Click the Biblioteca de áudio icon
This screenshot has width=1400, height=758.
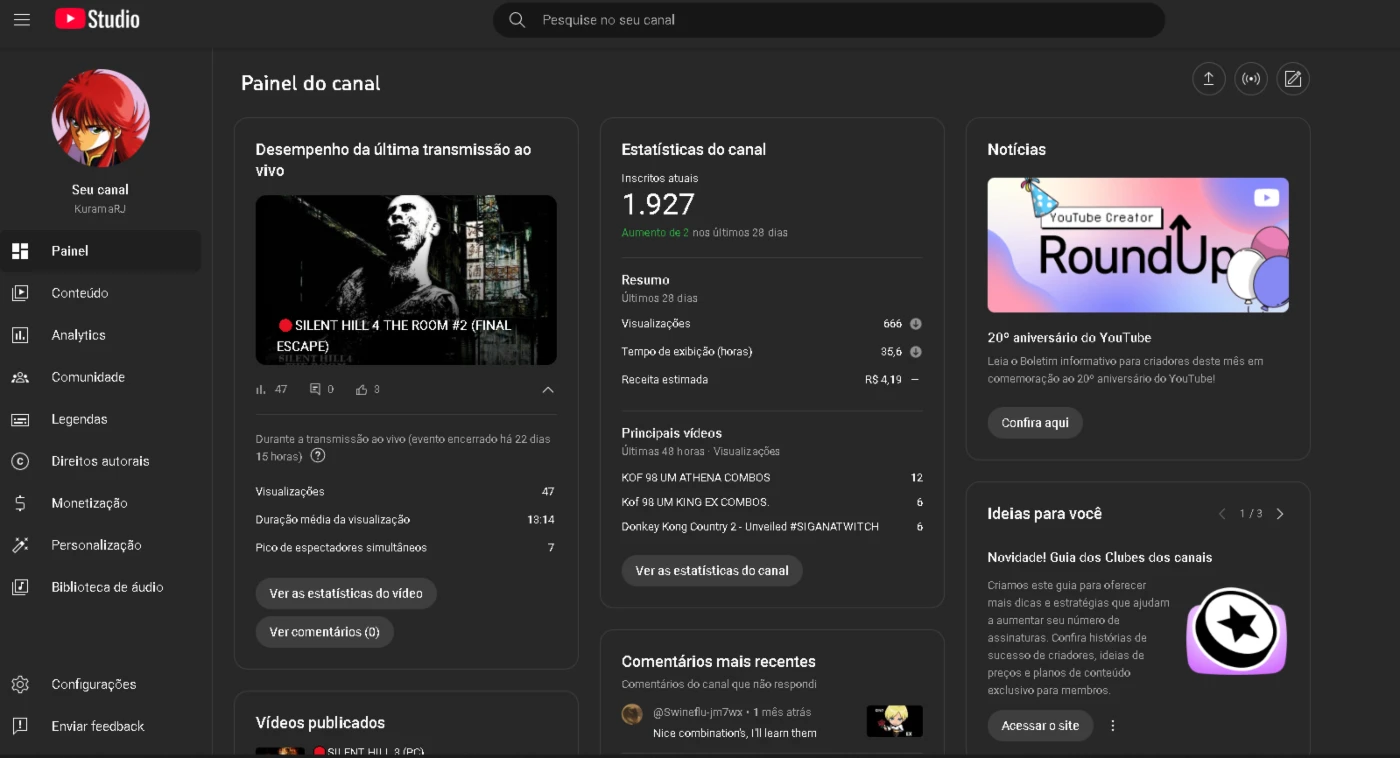[20, 587]
